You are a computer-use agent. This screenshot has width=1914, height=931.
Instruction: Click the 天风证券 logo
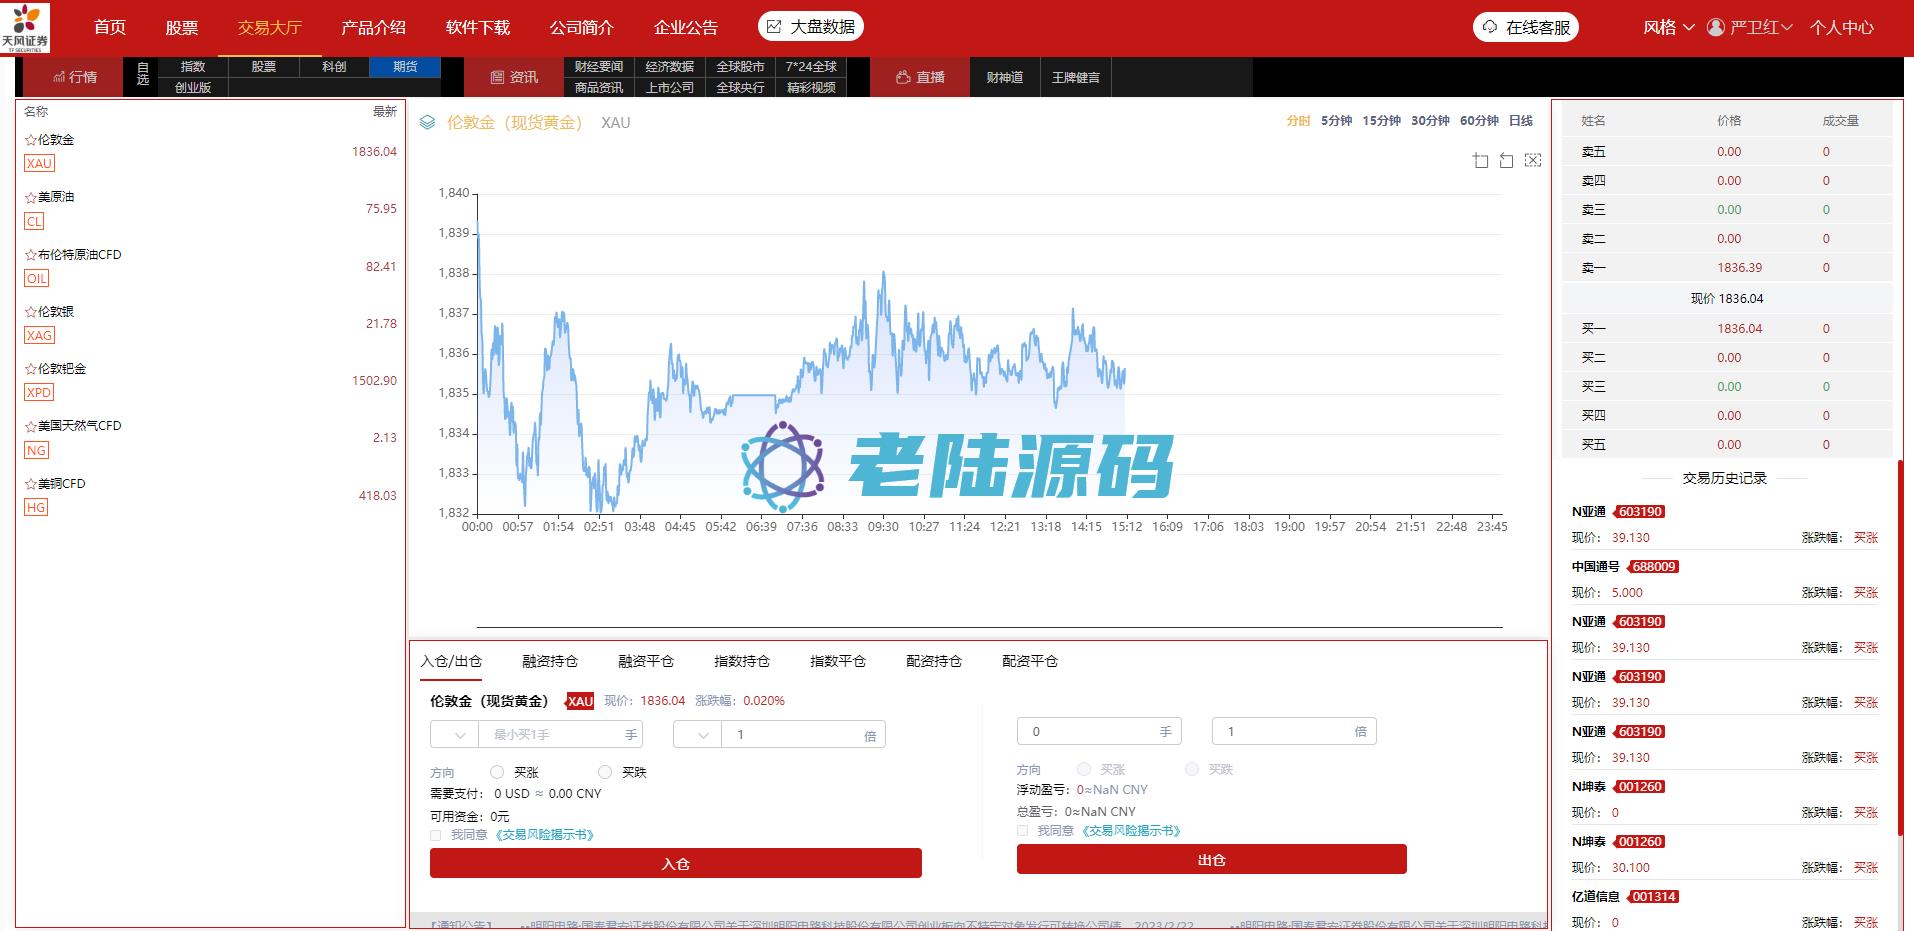(x=25, y=27)
